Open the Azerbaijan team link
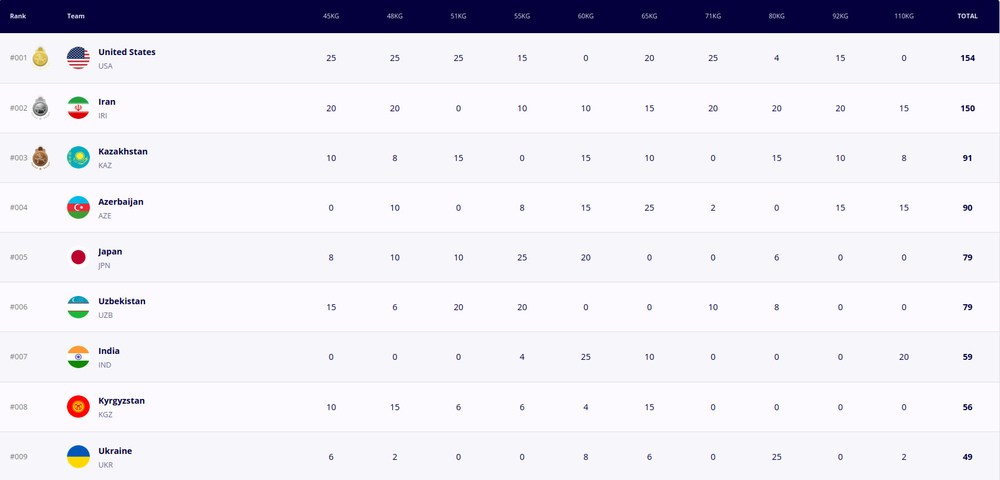 121,201
